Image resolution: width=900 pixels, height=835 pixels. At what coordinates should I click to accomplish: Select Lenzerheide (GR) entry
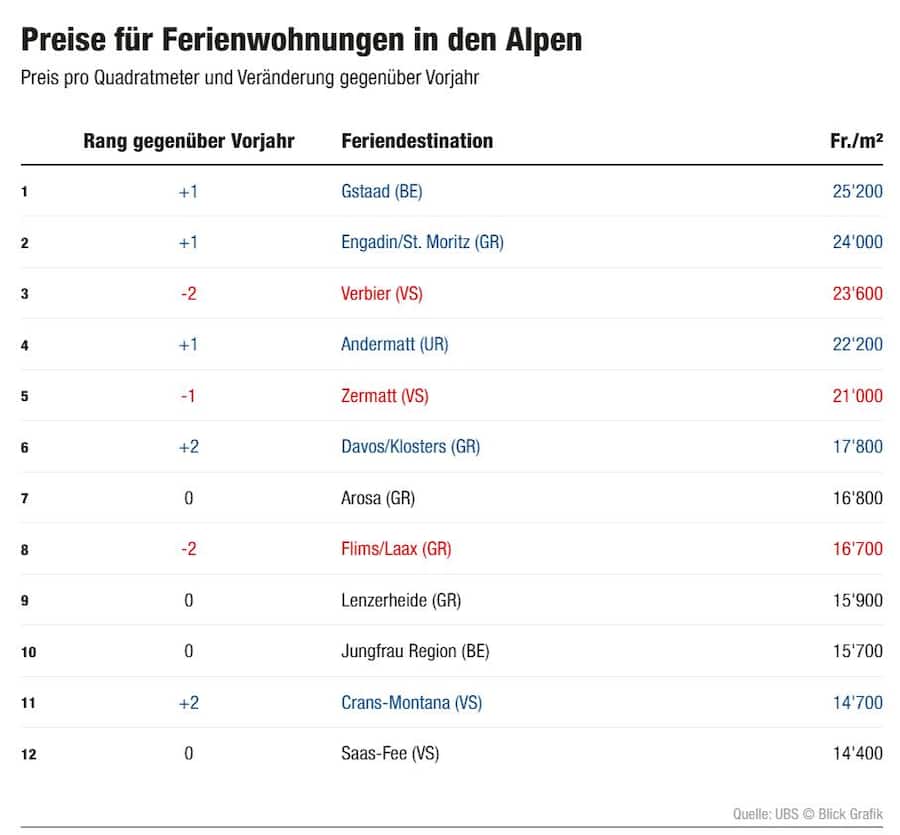(401, 600)
